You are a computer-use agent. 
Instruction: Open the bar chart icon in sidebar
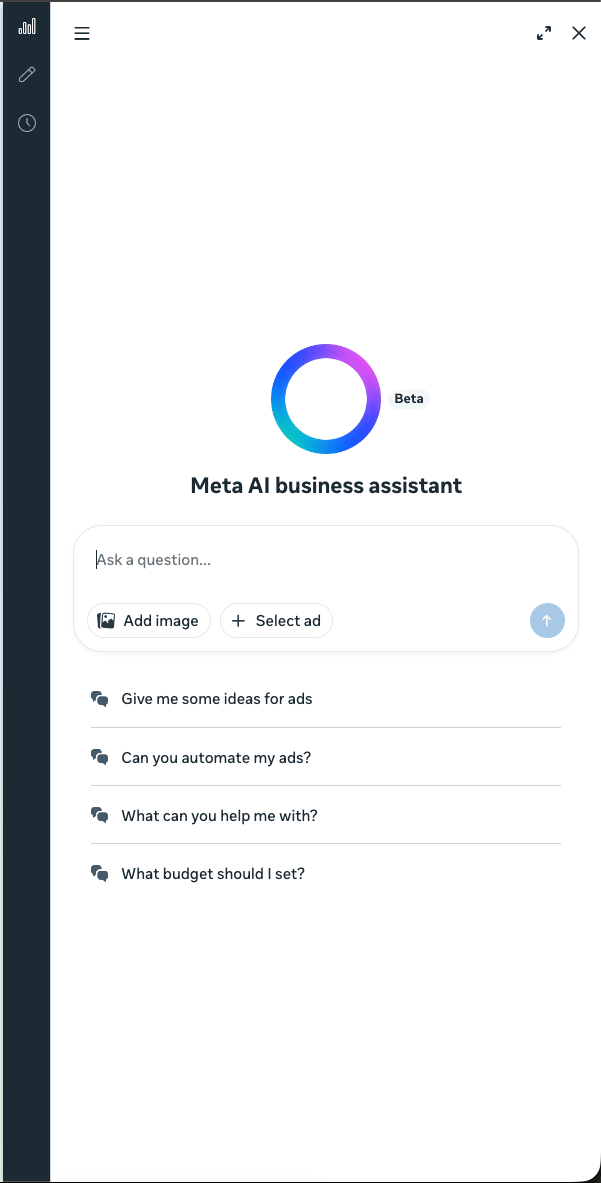pos(27,27)
